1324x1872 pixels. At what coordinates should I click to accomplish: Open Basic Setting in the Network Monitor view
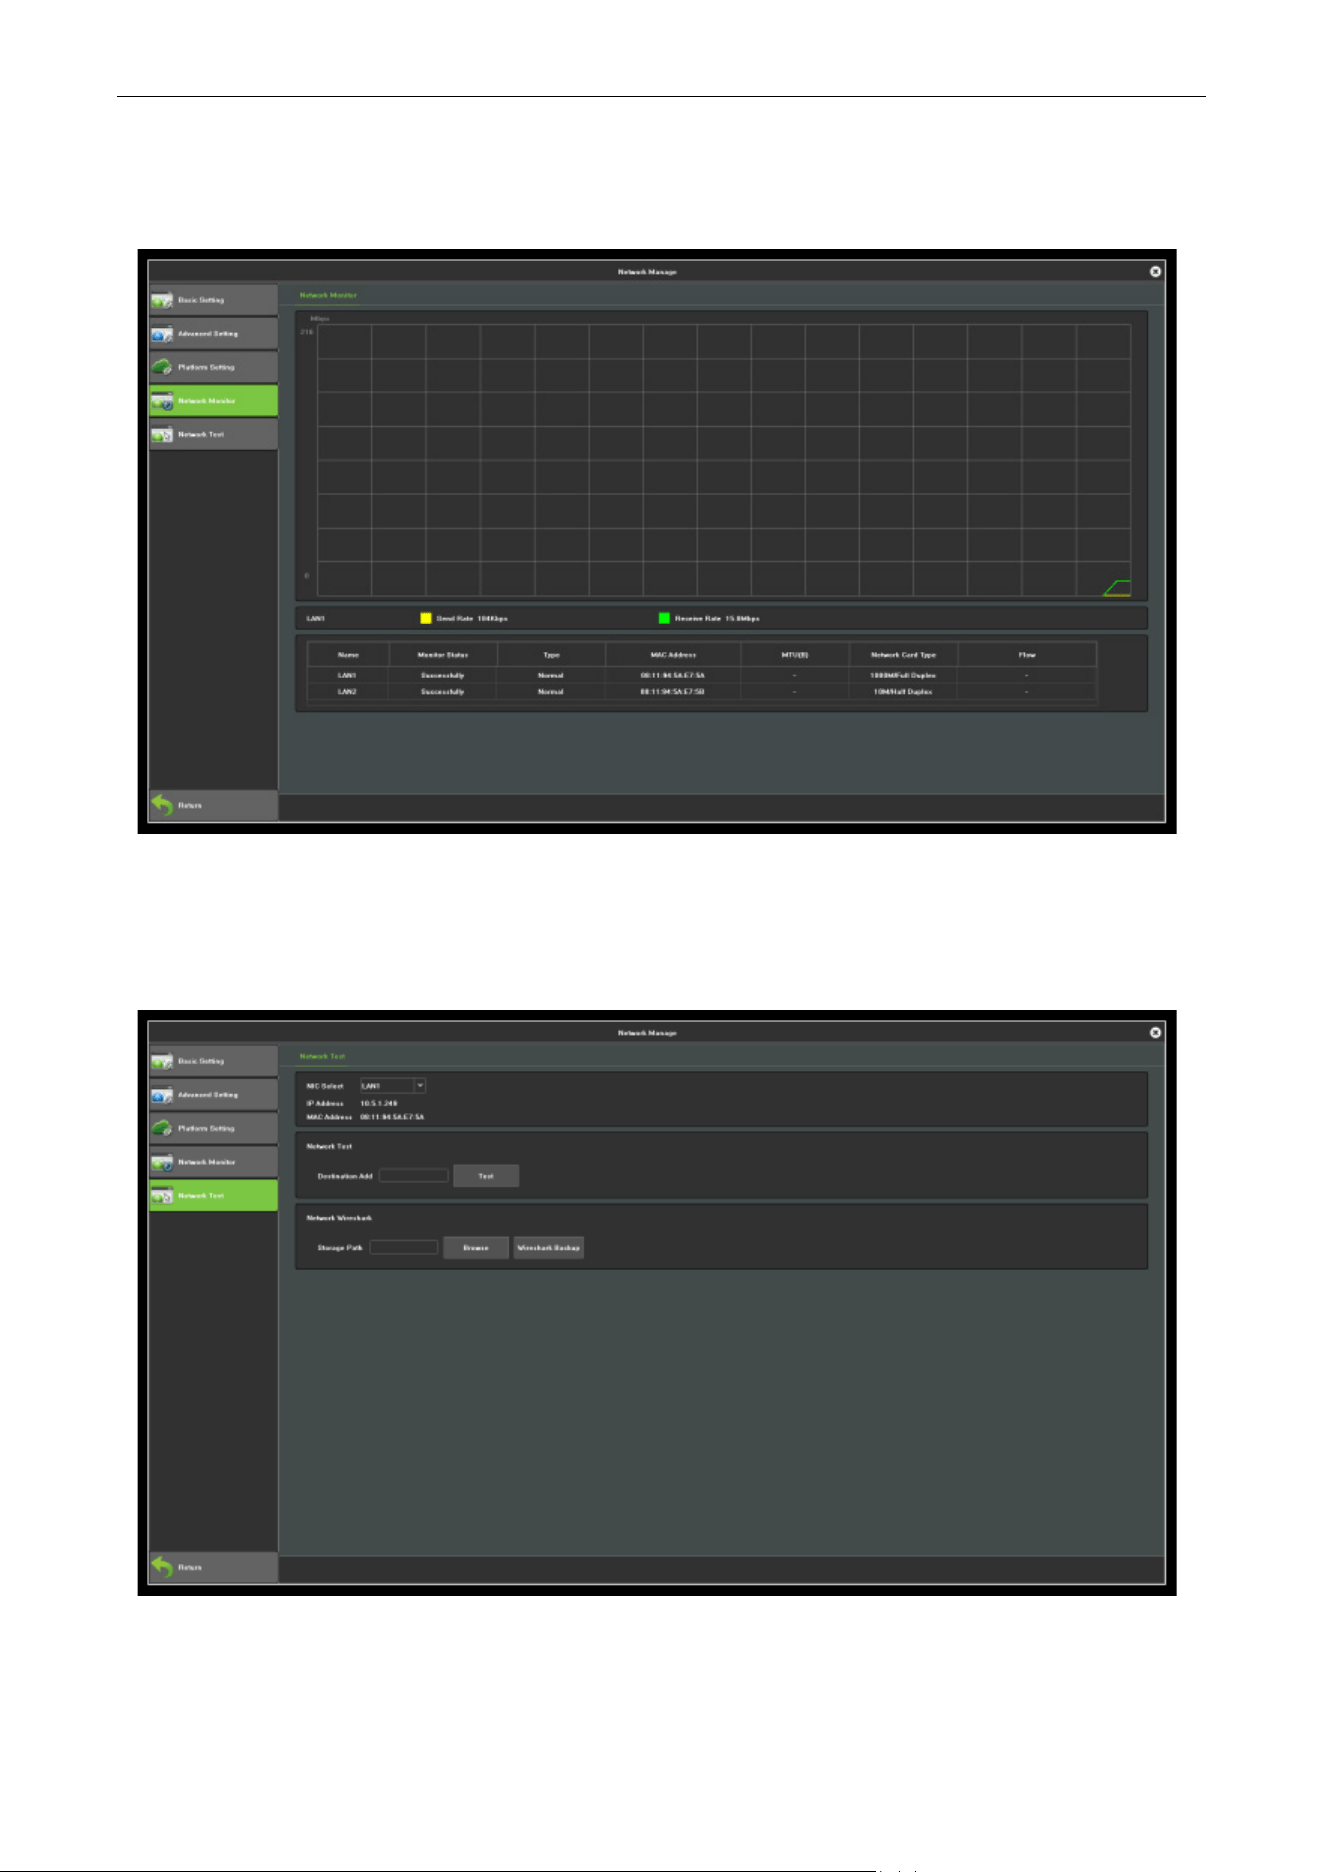pos(213,300)
